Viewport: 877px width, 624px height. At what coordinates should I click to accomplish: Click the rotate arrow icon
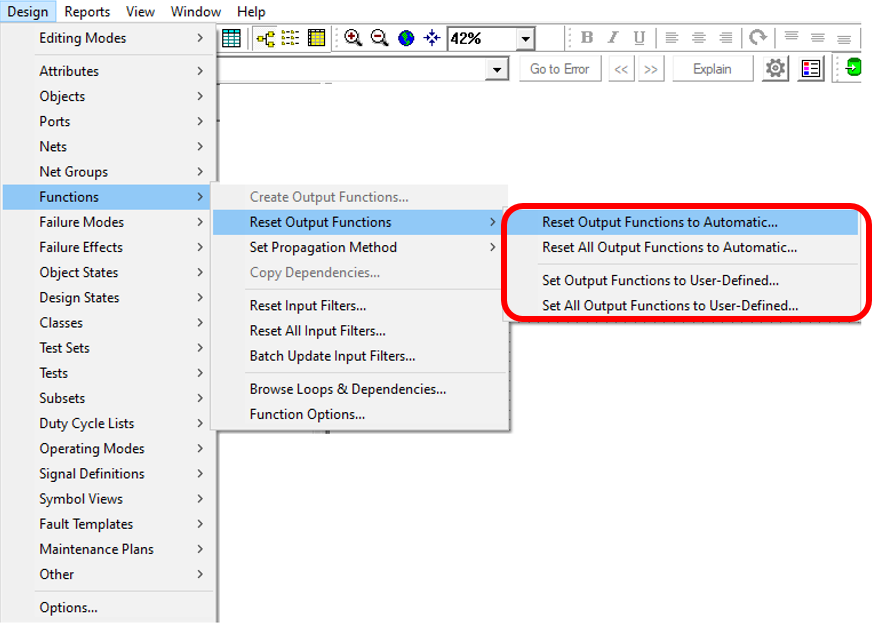click(x=758, y=37)
